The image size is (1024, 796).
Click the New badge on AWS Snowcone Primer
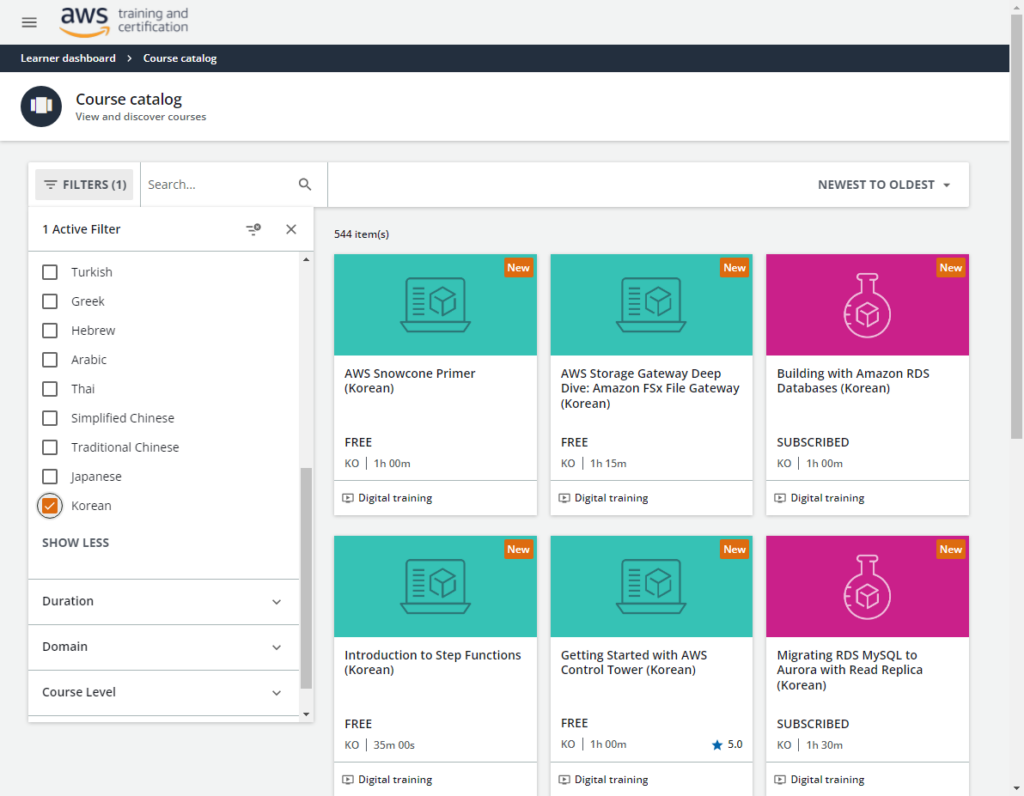coord(519,268)
